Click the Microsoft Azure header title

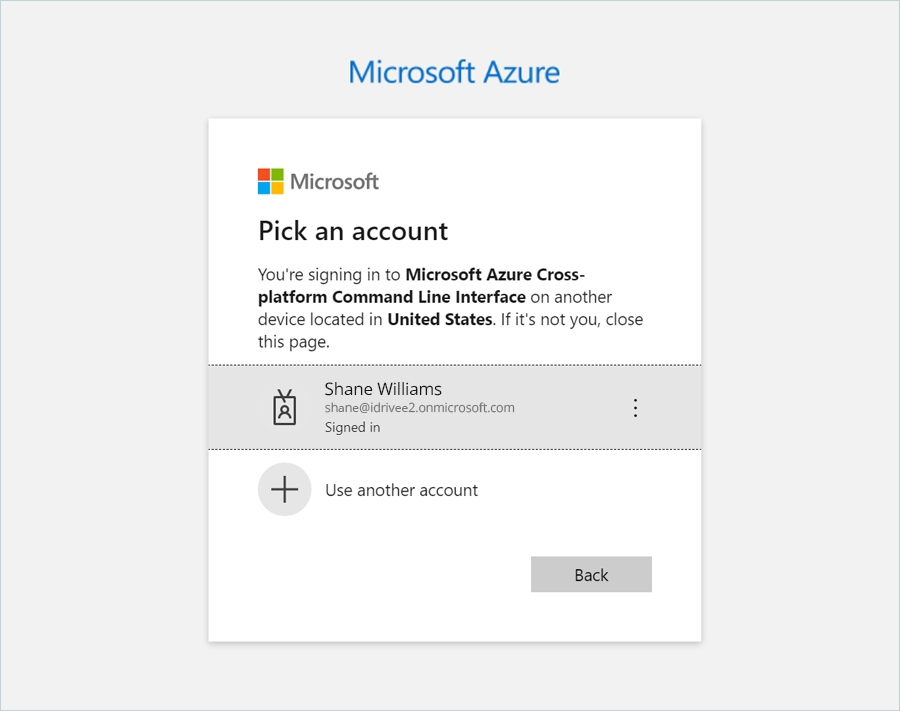point(454,72)
